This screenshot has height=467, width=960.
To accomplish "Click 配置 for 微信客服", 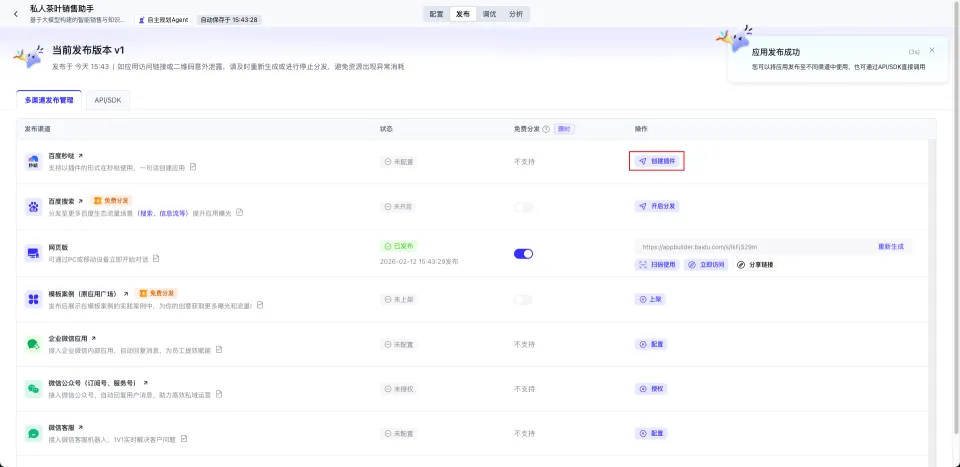I will click(651, 433).
